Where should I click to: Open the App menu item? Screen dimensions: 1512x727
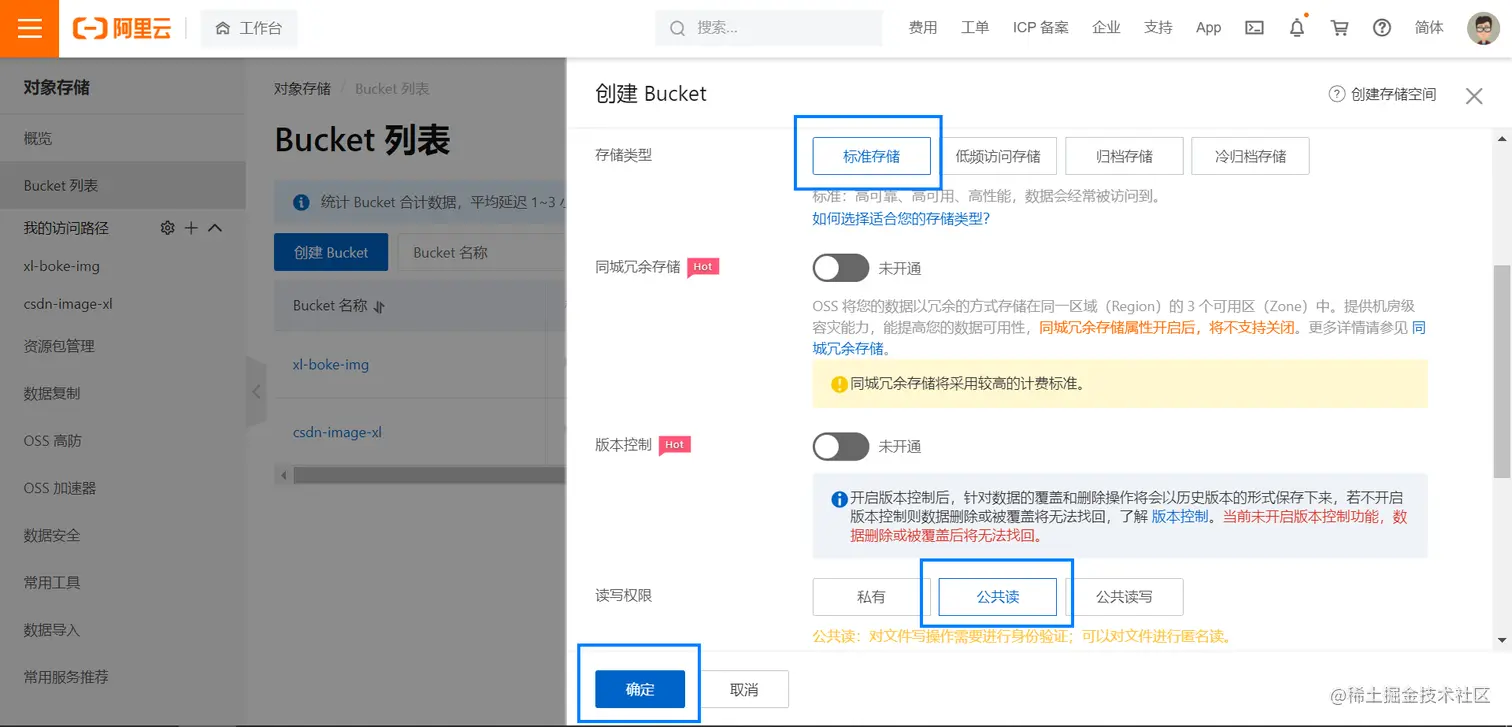point(1208,28)
